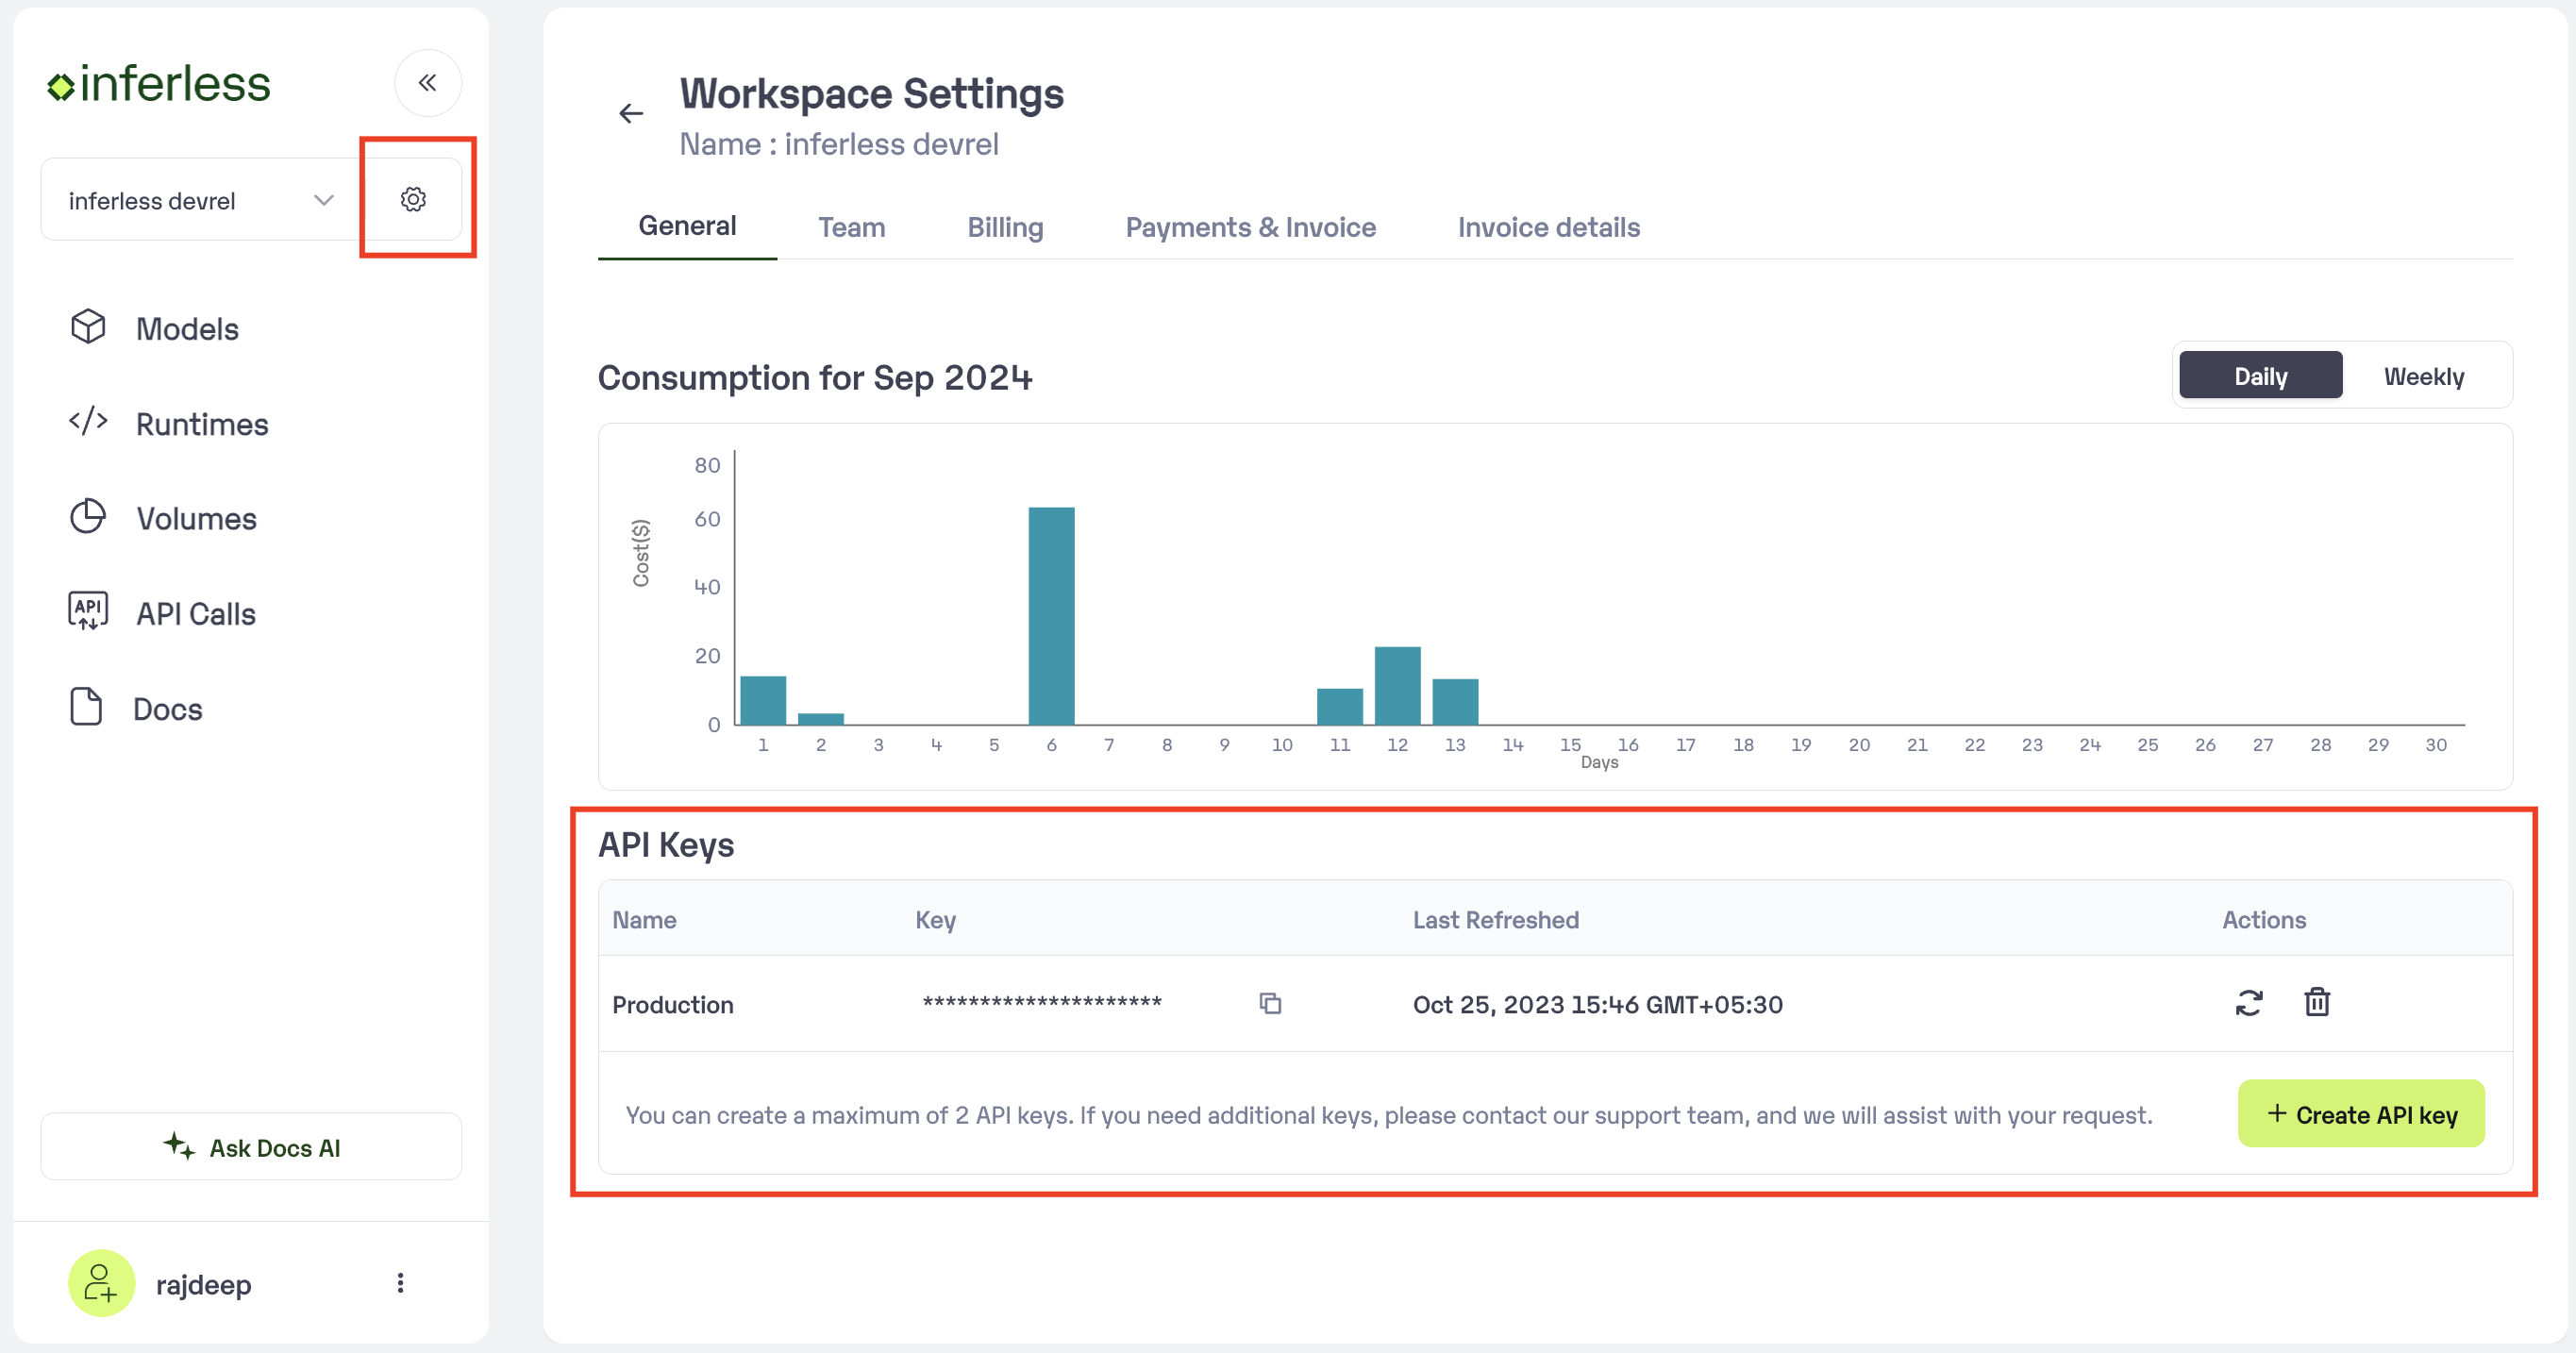Viewport: 2576px width, 1353px height.
Task: Open Payments & Invoice tab
Action: pyautogui.click(x=1250, y=227)
